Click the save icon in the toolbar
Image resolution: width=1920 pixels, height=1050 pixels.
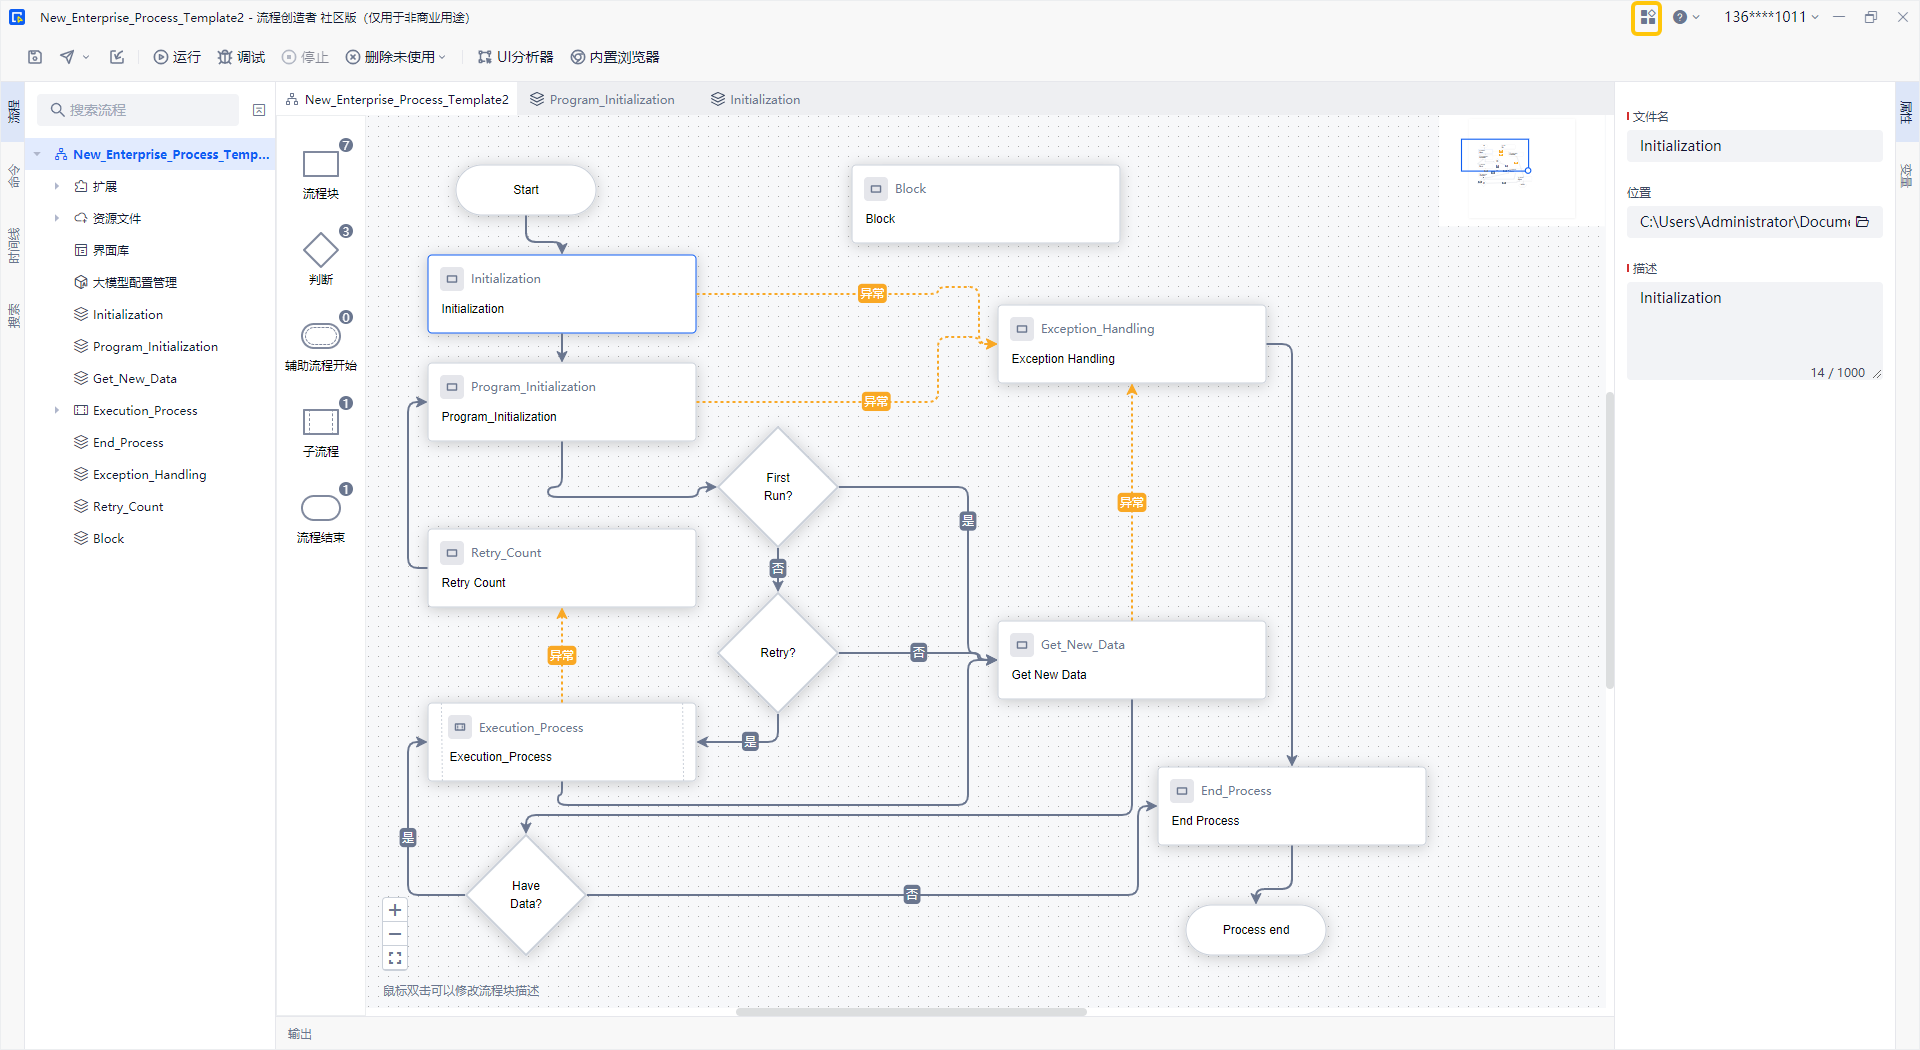pos(35,57)
